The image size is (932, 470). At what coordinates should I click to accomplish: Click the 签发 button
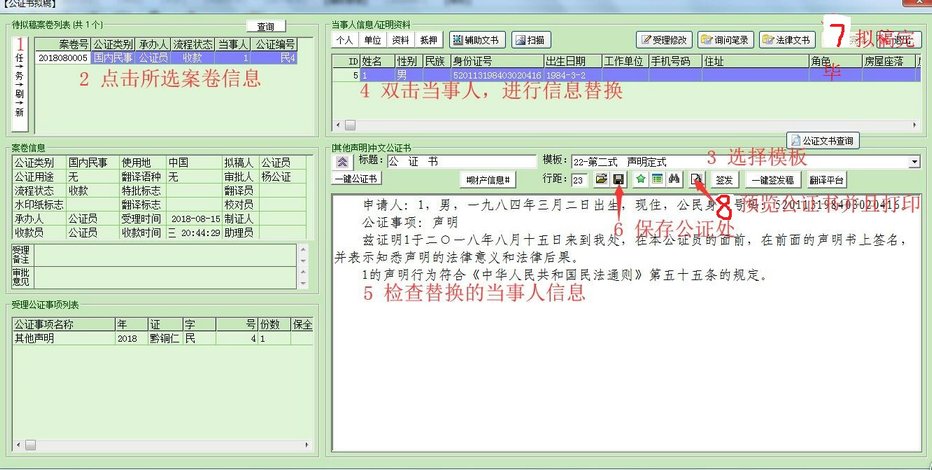pos(724,179)
